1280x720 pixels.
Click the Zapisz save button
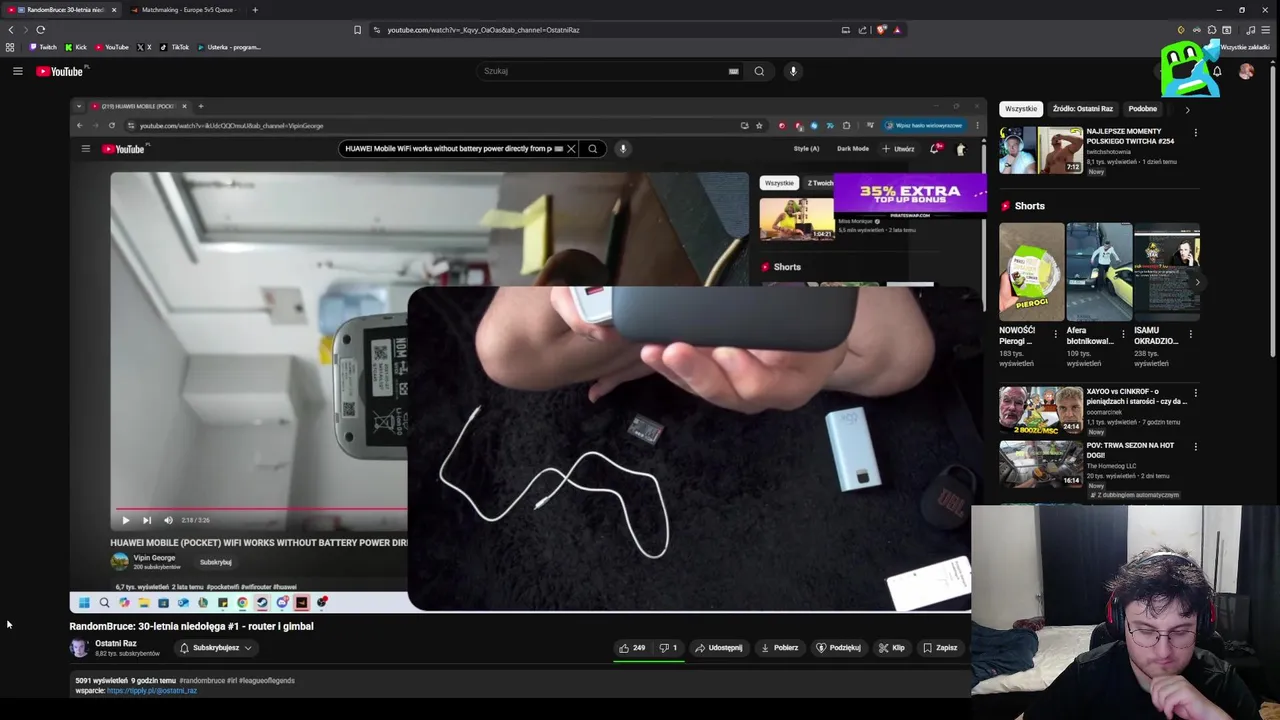click(x=940, y=648)
